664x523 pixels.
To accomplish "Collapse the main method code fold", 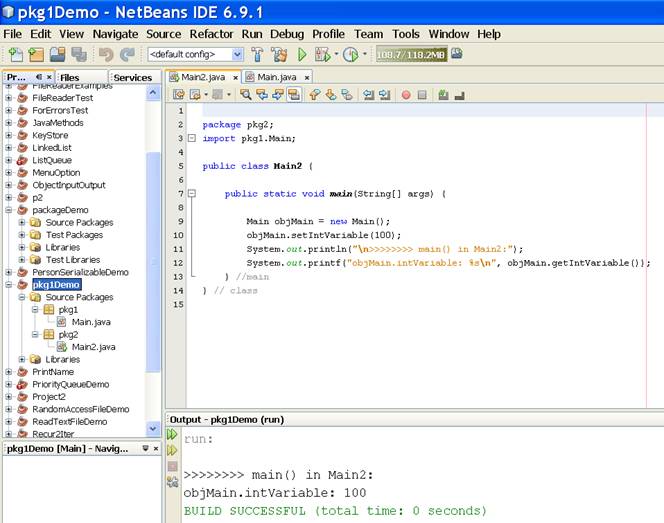I will tap(192, 193).
